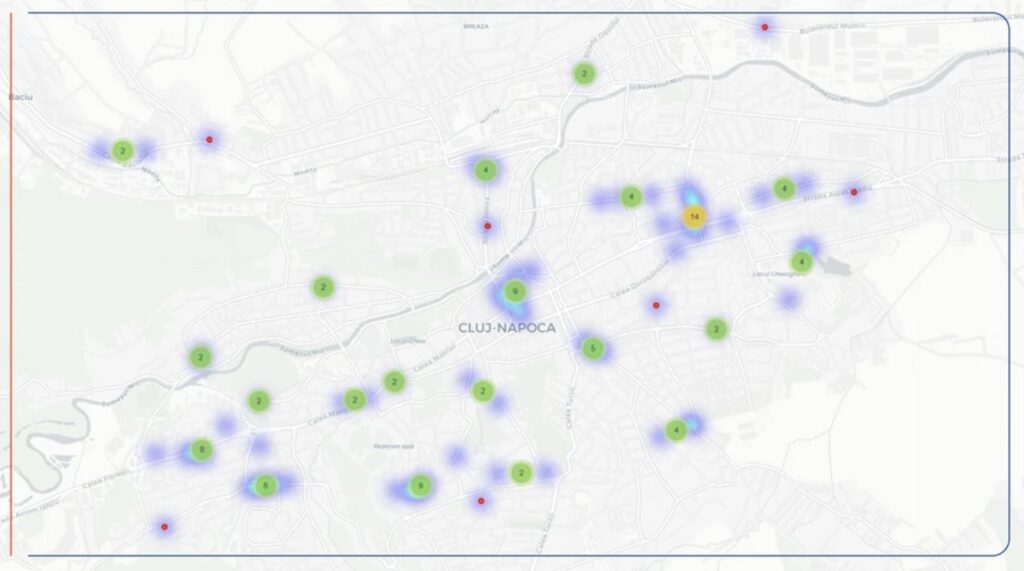The width and height of the screenshot is (1024, 571).
Task: Select the red point between the 5 and 14 clusters
Action: pos(656,305)
